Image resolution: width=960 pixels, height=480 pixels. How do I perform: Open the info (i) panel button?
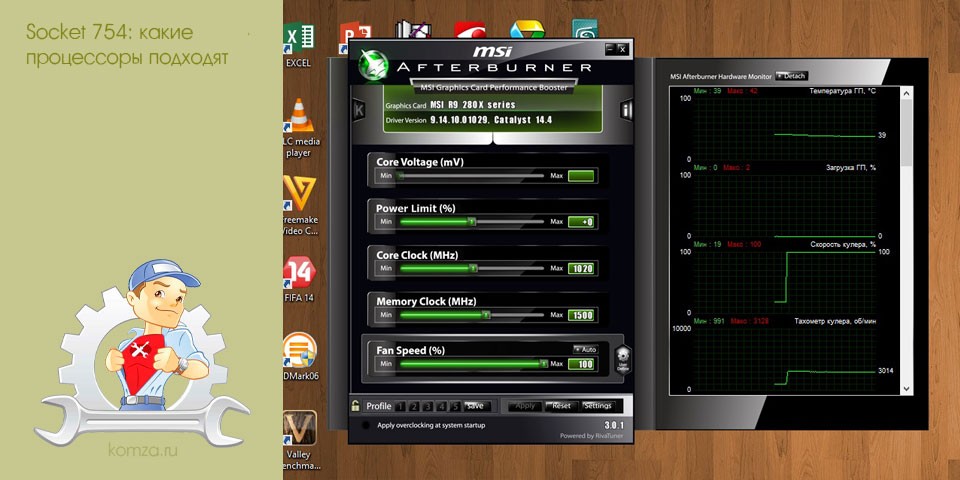626,110
